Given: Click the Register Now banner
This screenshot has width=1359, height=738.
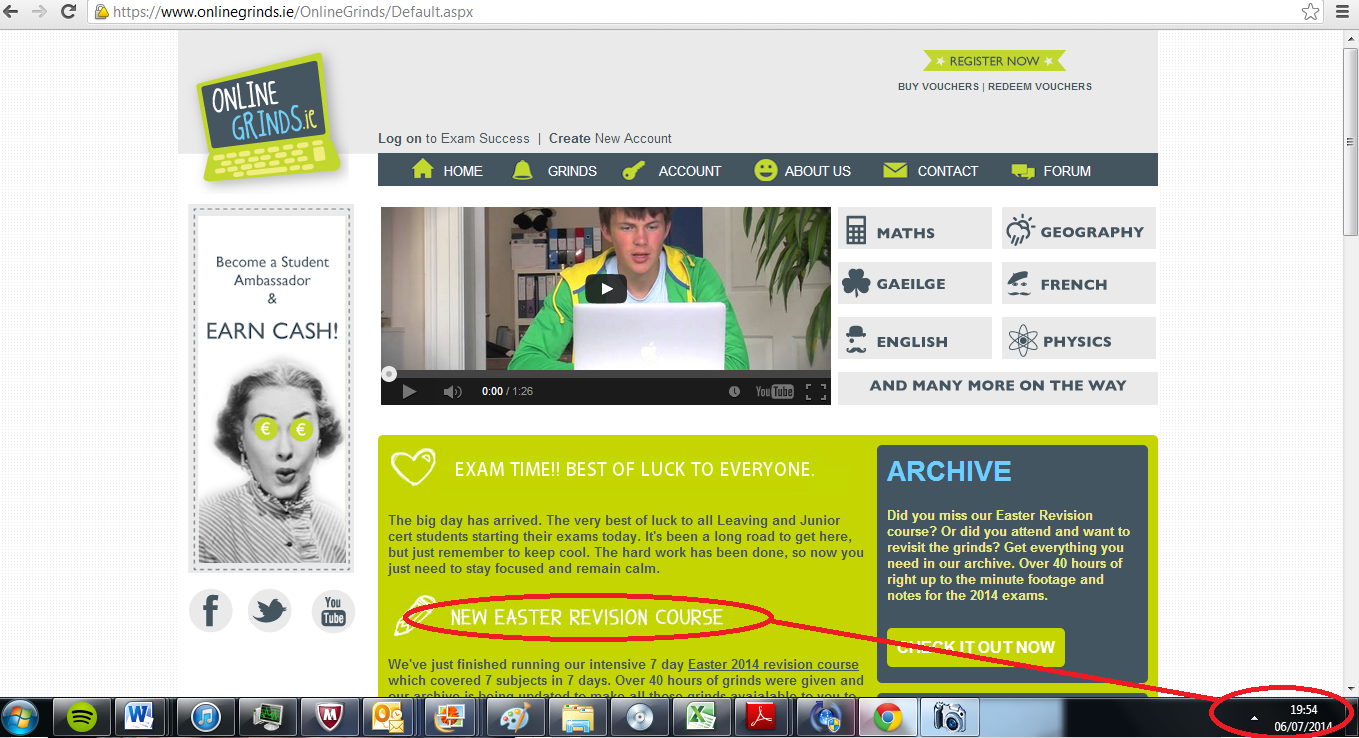Looking at the screenshot, I should point(994,61).
